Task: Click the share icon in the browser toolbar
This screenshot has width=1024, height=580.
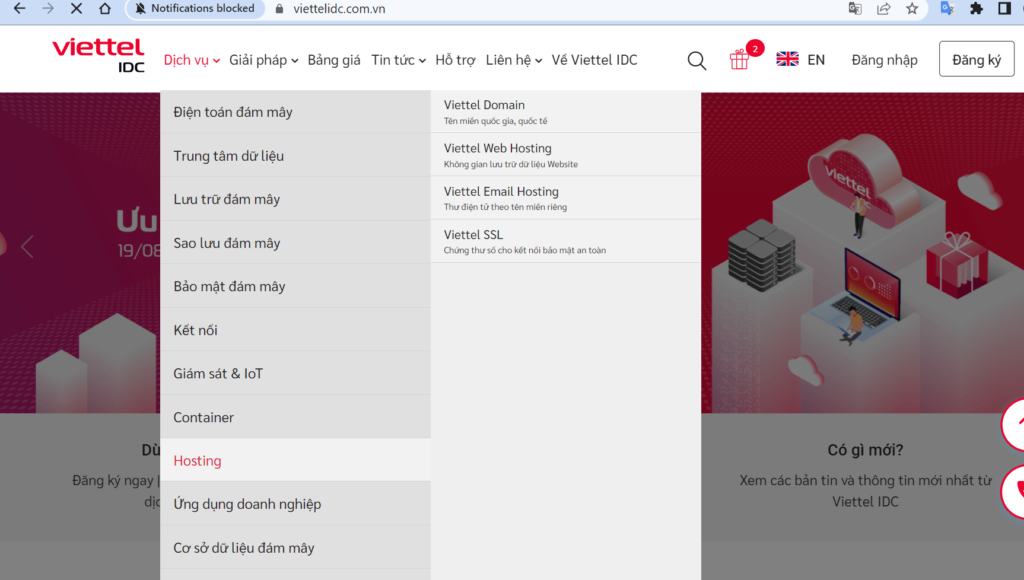Action: [x=883, y=10]
